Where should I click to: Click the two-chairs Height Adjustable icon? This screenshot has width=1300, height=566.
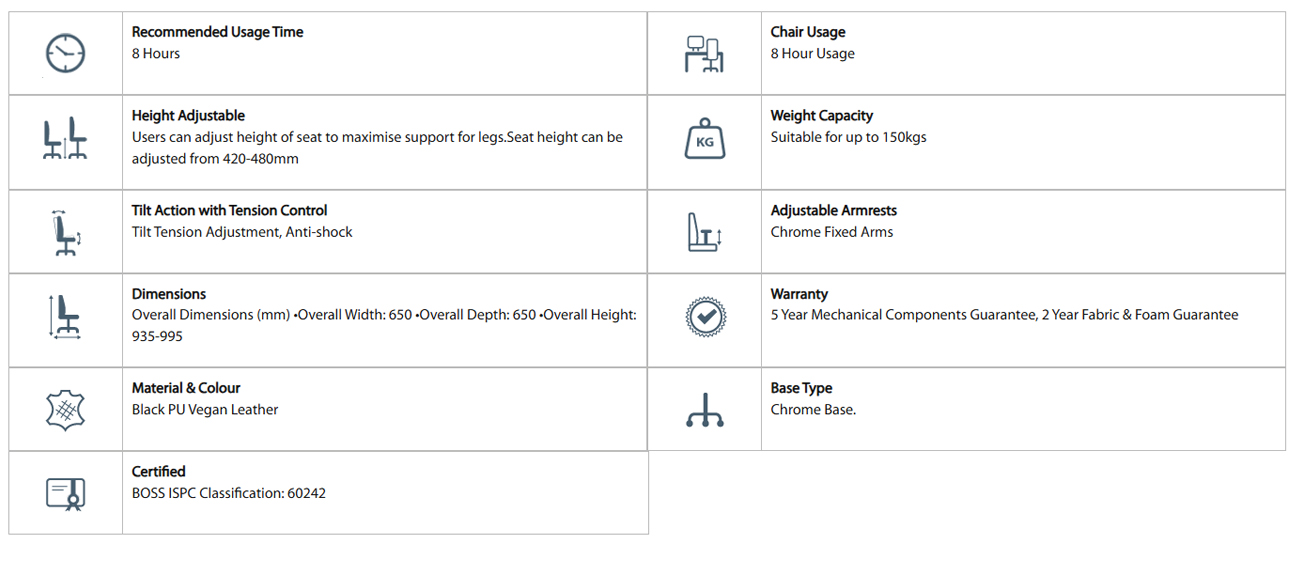tap(66, 138)
